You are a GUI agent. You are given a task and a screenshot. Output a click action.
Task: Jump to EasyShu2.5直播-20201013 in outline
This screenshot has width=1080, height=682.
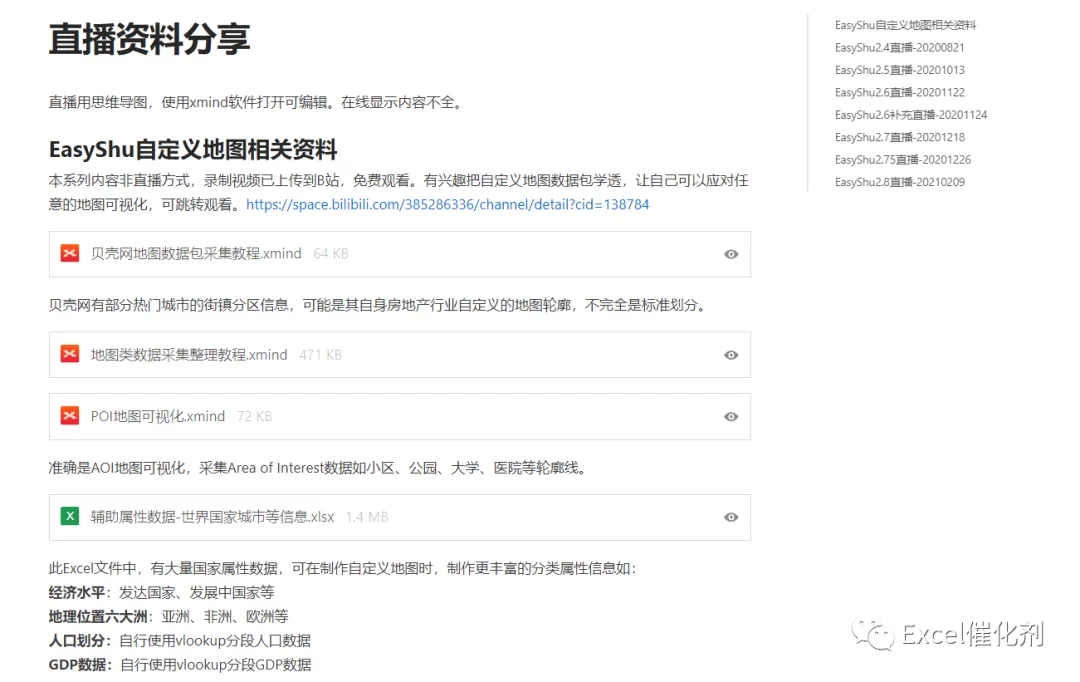click(x=900, y=70)
